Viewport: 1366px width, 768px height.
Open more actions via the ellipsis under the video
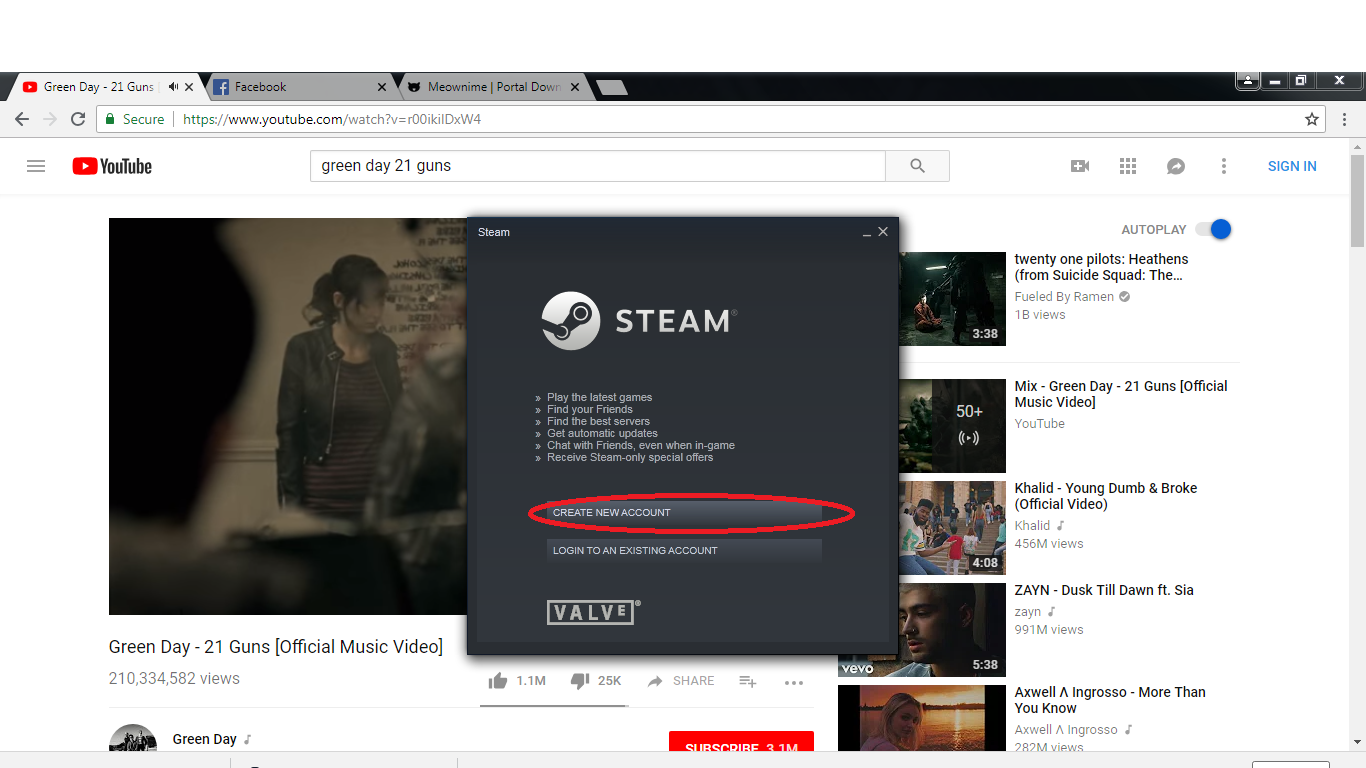794,682
